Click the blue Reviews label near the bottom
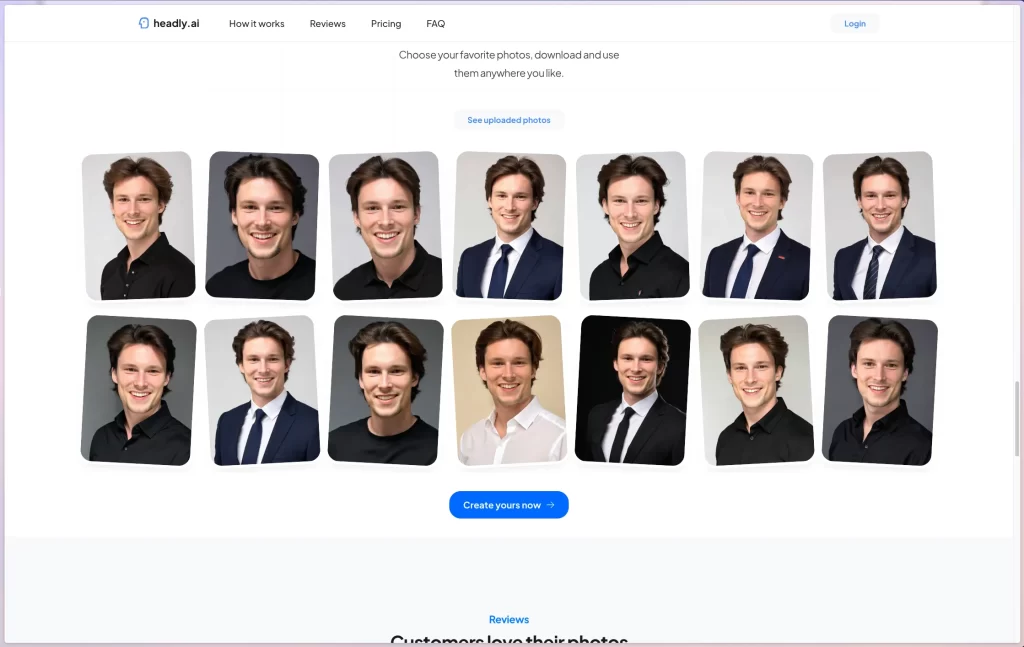 click(509, 618)
